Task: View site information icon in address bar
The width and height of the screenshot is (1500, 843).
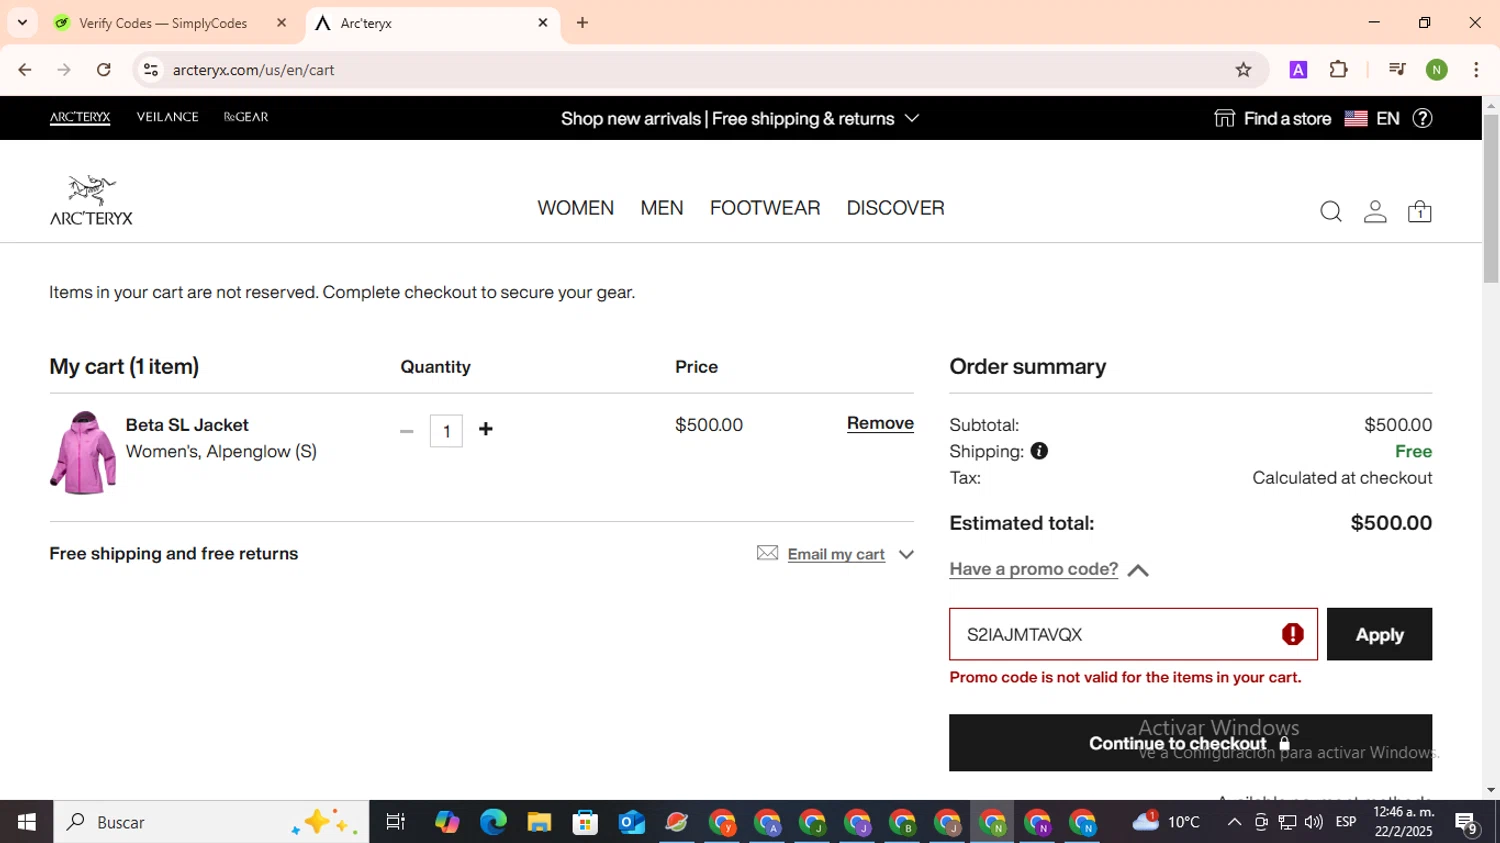Action: click(x=151, y=70)
